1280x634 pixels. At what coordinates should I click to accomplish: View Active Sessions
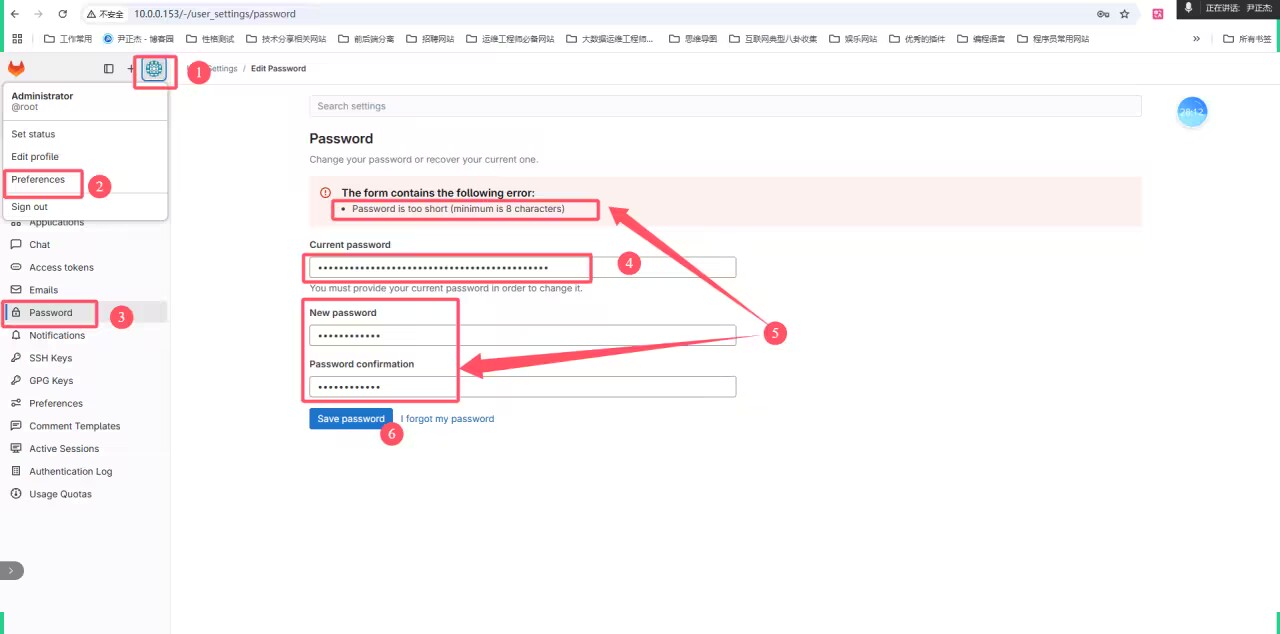click(64, 449)
